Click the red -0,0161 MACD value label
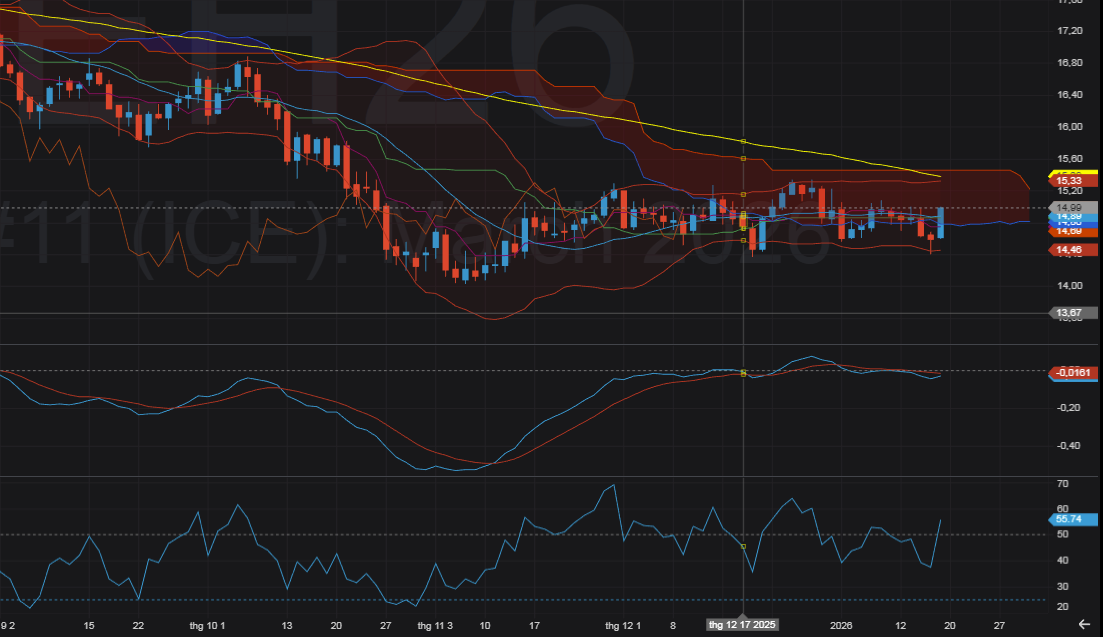The image size is (1103, 637). tap(1073, 373)
